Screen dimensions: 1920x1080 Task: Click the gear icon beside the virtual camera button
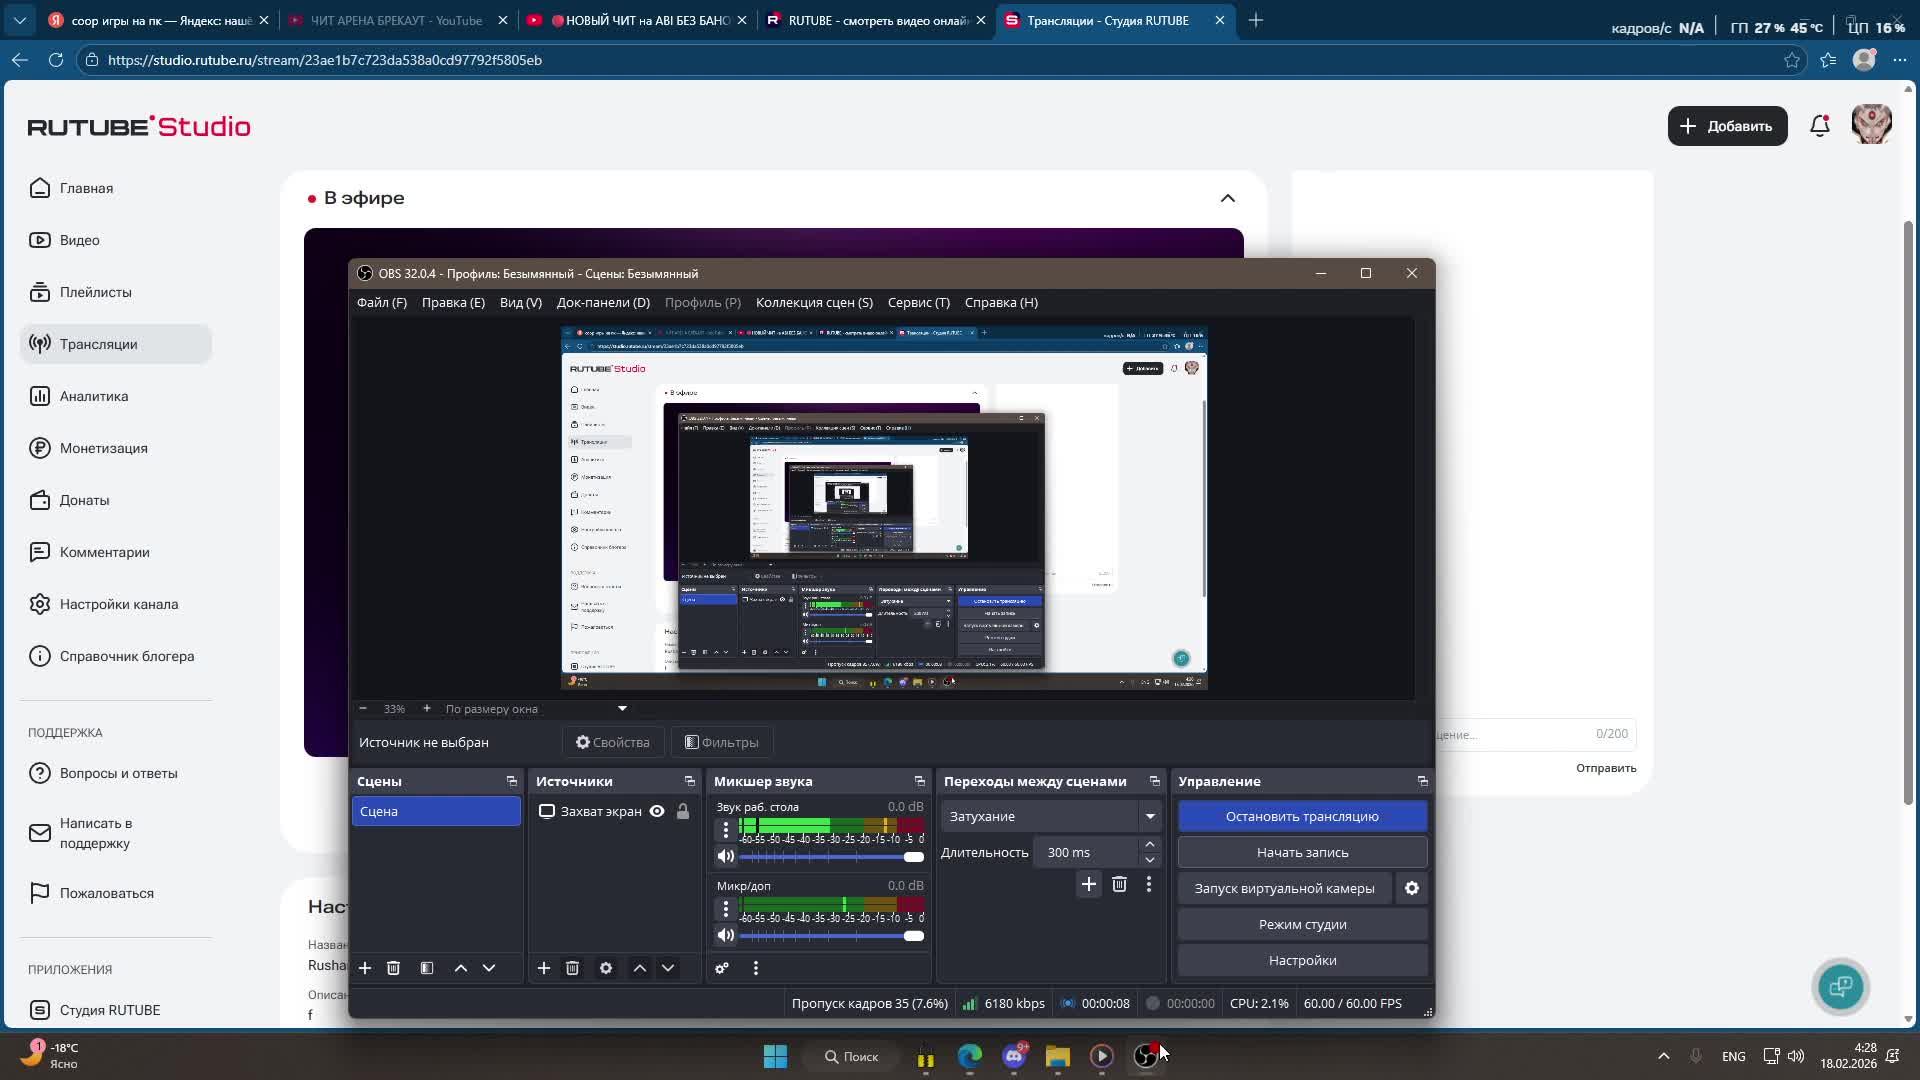coord(1411,888)
